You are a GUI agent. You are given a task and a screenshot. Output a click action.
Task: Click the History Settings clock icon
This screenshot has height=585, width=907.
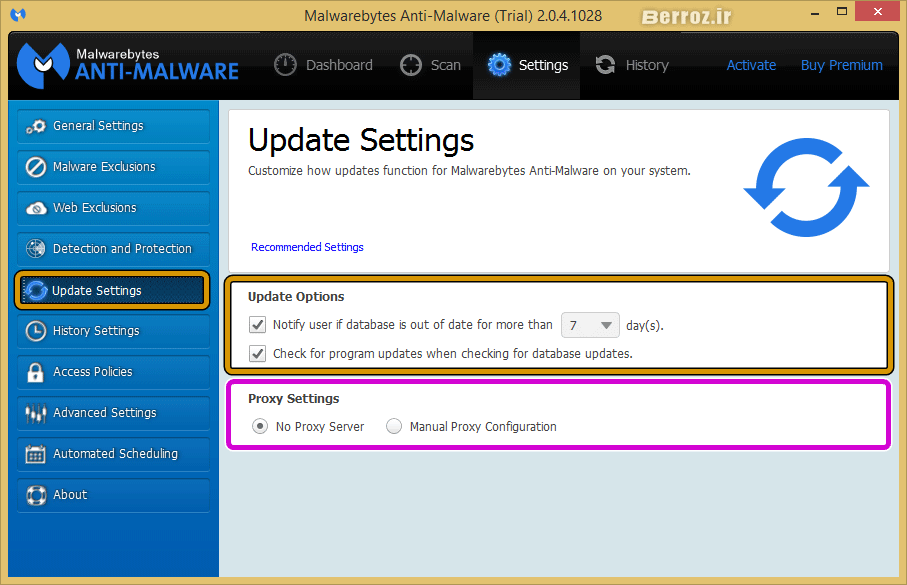[36, 331]
